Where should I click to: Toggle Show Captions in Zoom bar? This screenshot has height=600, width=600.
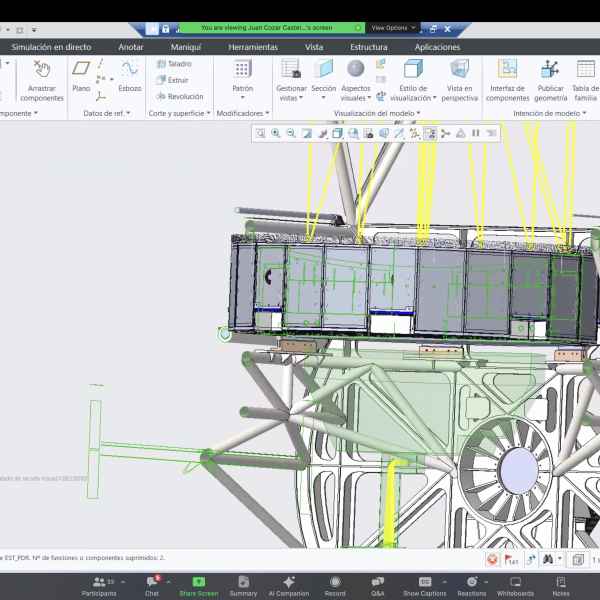point(425,585)
